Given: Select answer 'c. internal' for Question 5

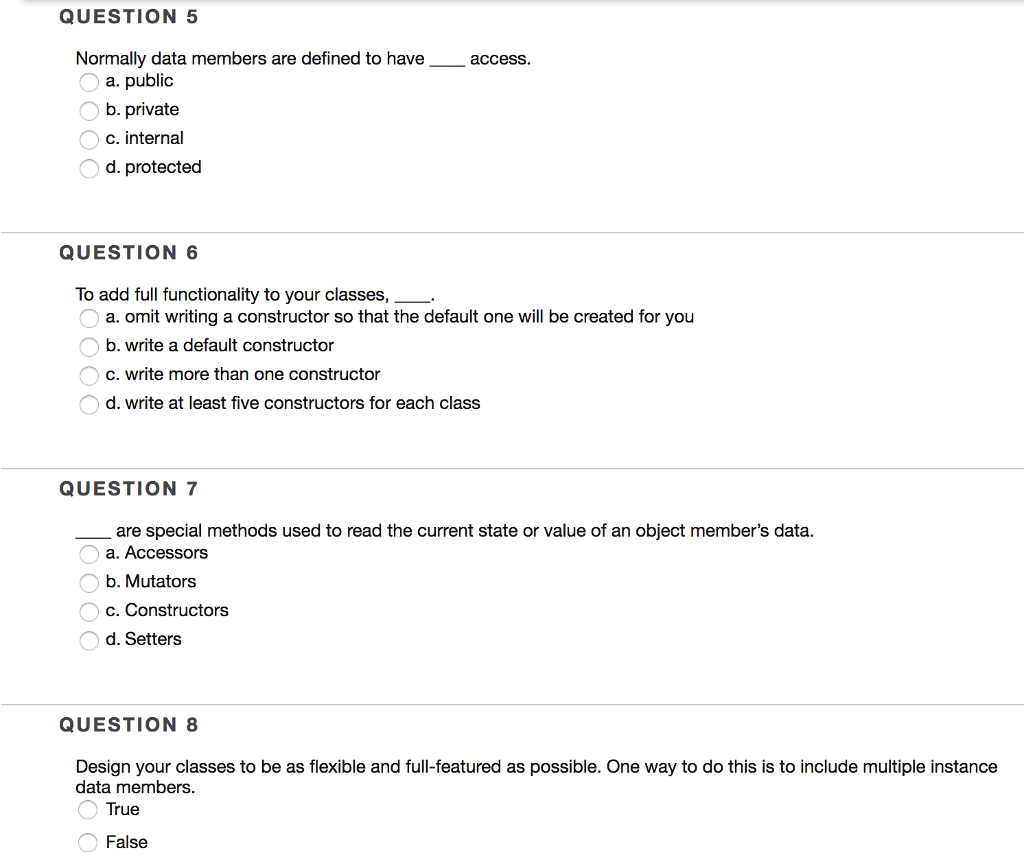Looking at the screenshot, I should point(88,140).
